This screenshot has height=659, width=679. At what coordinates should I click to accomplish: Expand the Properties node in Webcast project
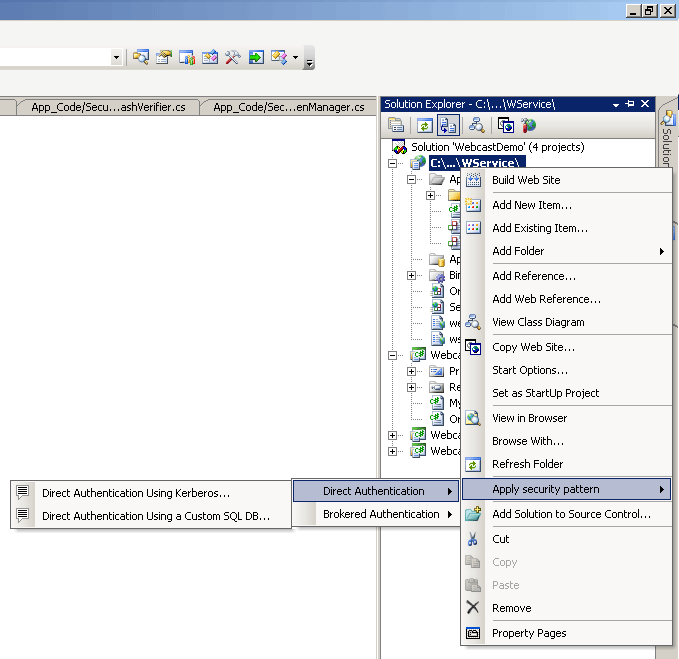point(411,371)
